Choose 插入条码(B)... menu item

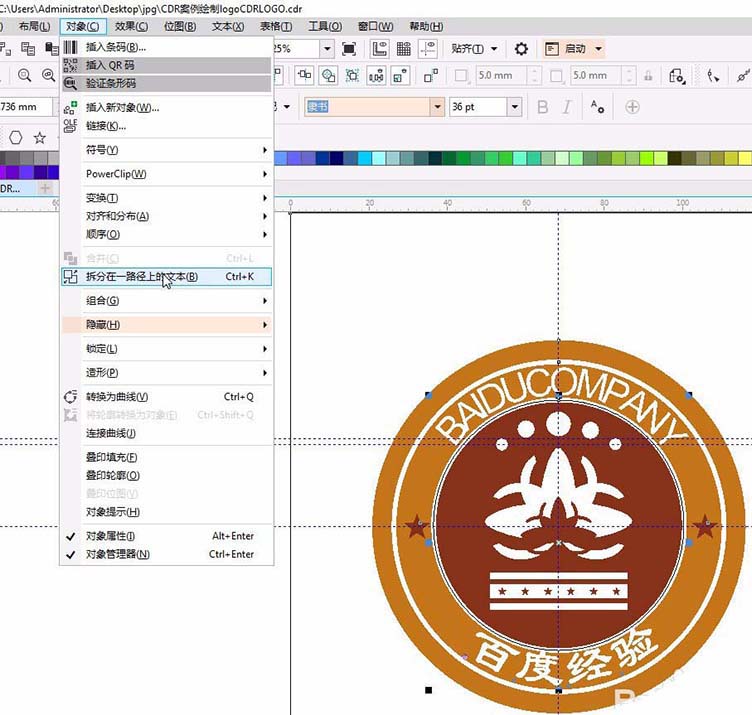pyautogui.click(x=166, y=47)
